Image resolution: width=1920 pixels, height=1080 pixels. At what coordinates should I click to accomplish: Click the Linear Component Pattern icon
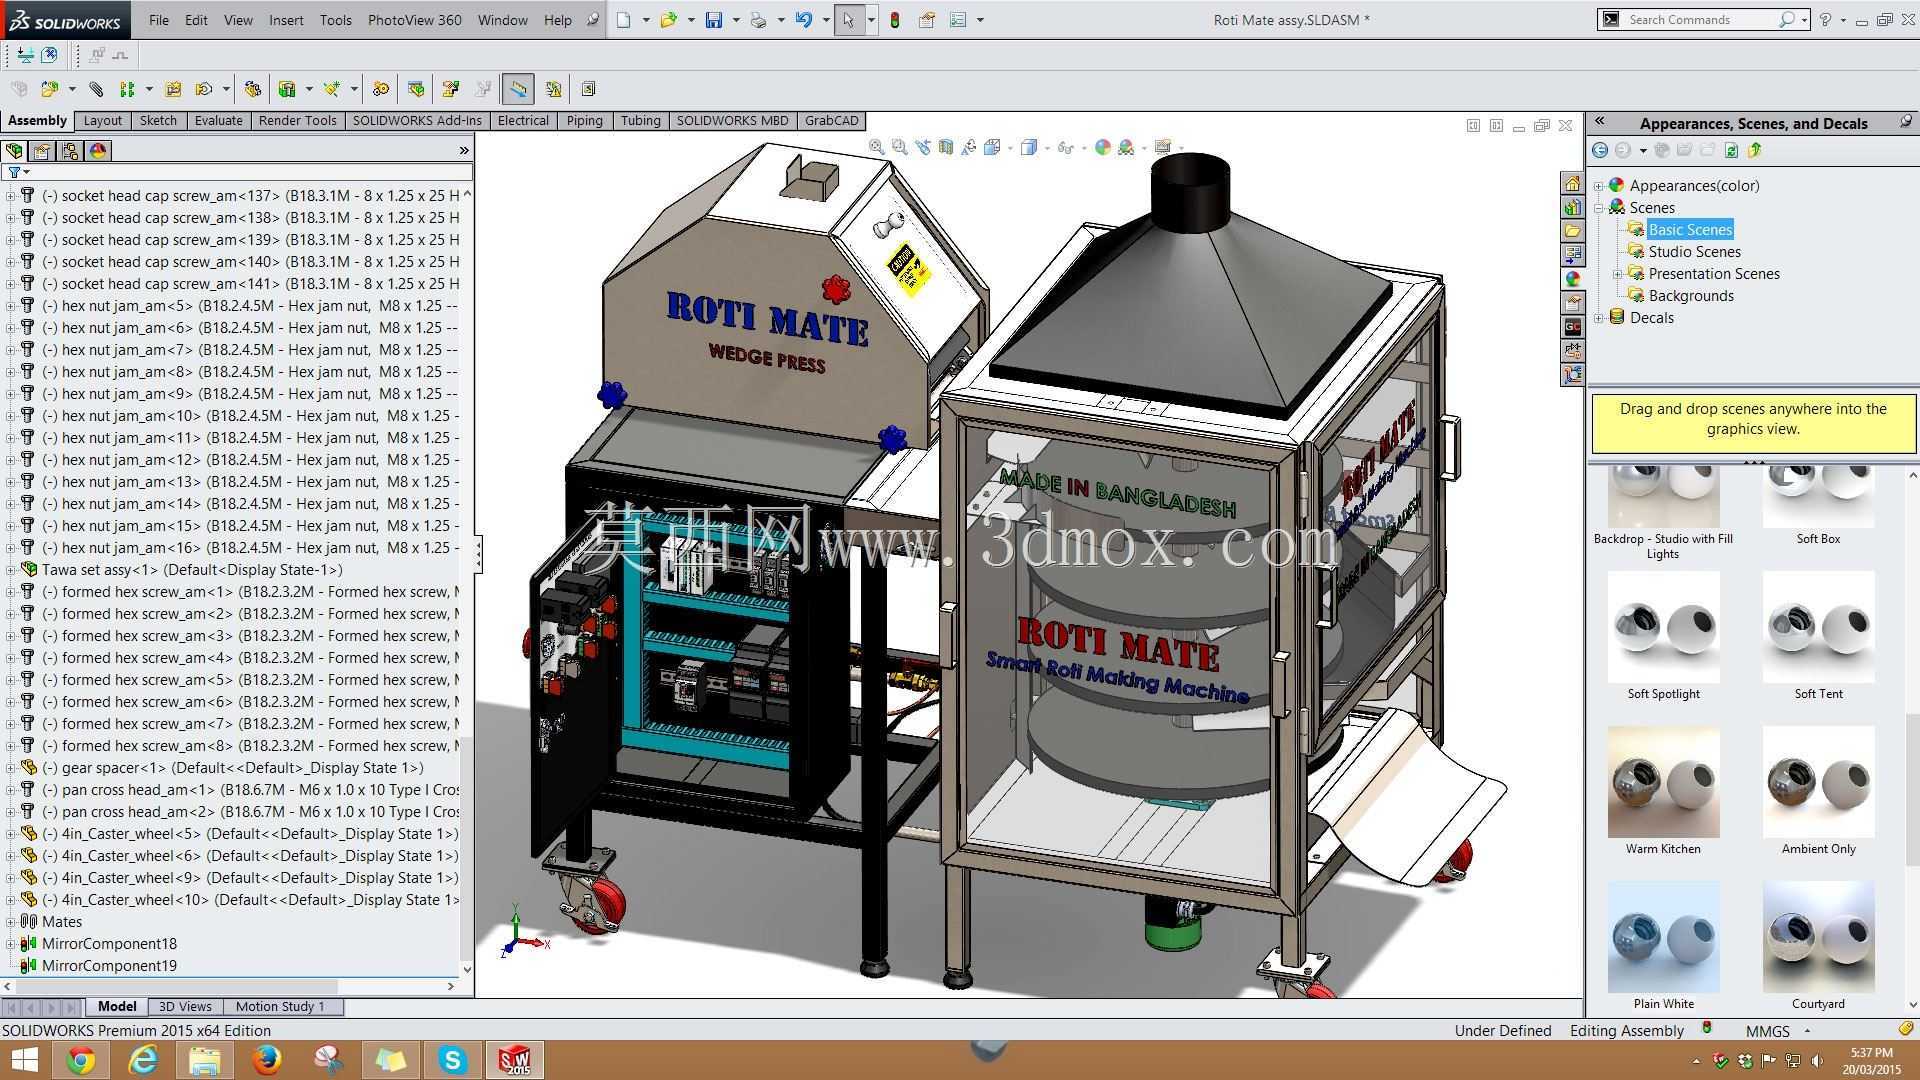(x=127, y=89)
